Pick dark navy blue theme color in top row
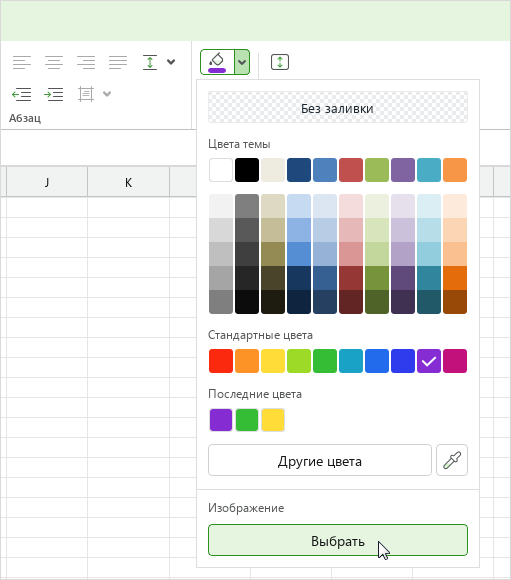The image size is (511, 580). pyautogui.click(x=299, y=170)
